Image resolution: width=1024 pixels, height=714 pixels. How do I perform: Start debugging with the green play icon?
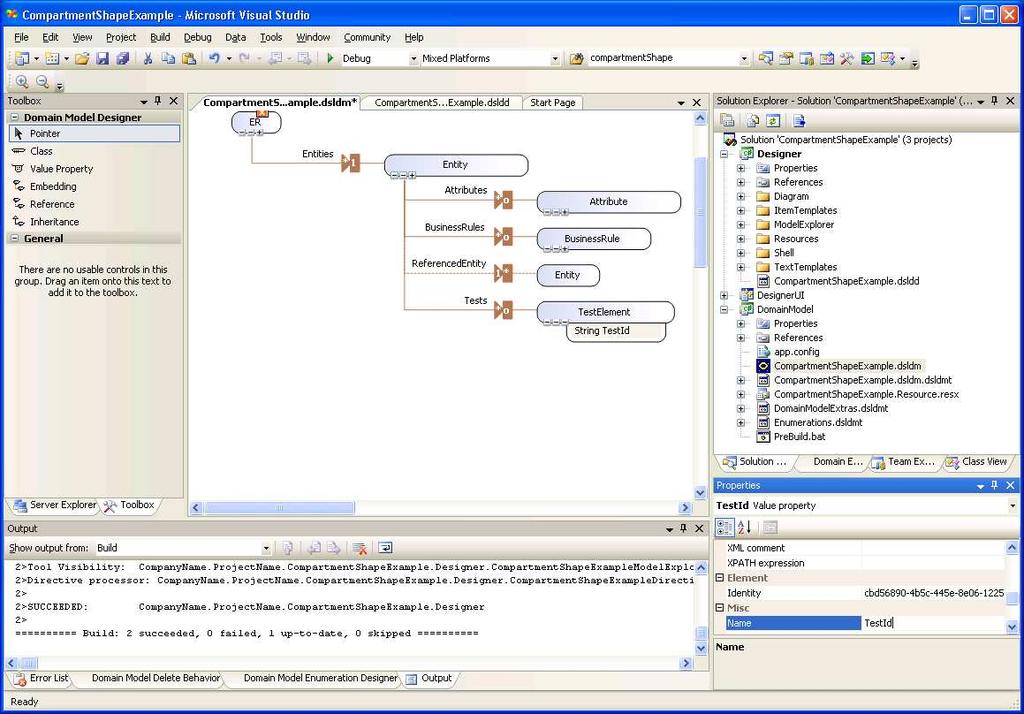click(330, 58)
